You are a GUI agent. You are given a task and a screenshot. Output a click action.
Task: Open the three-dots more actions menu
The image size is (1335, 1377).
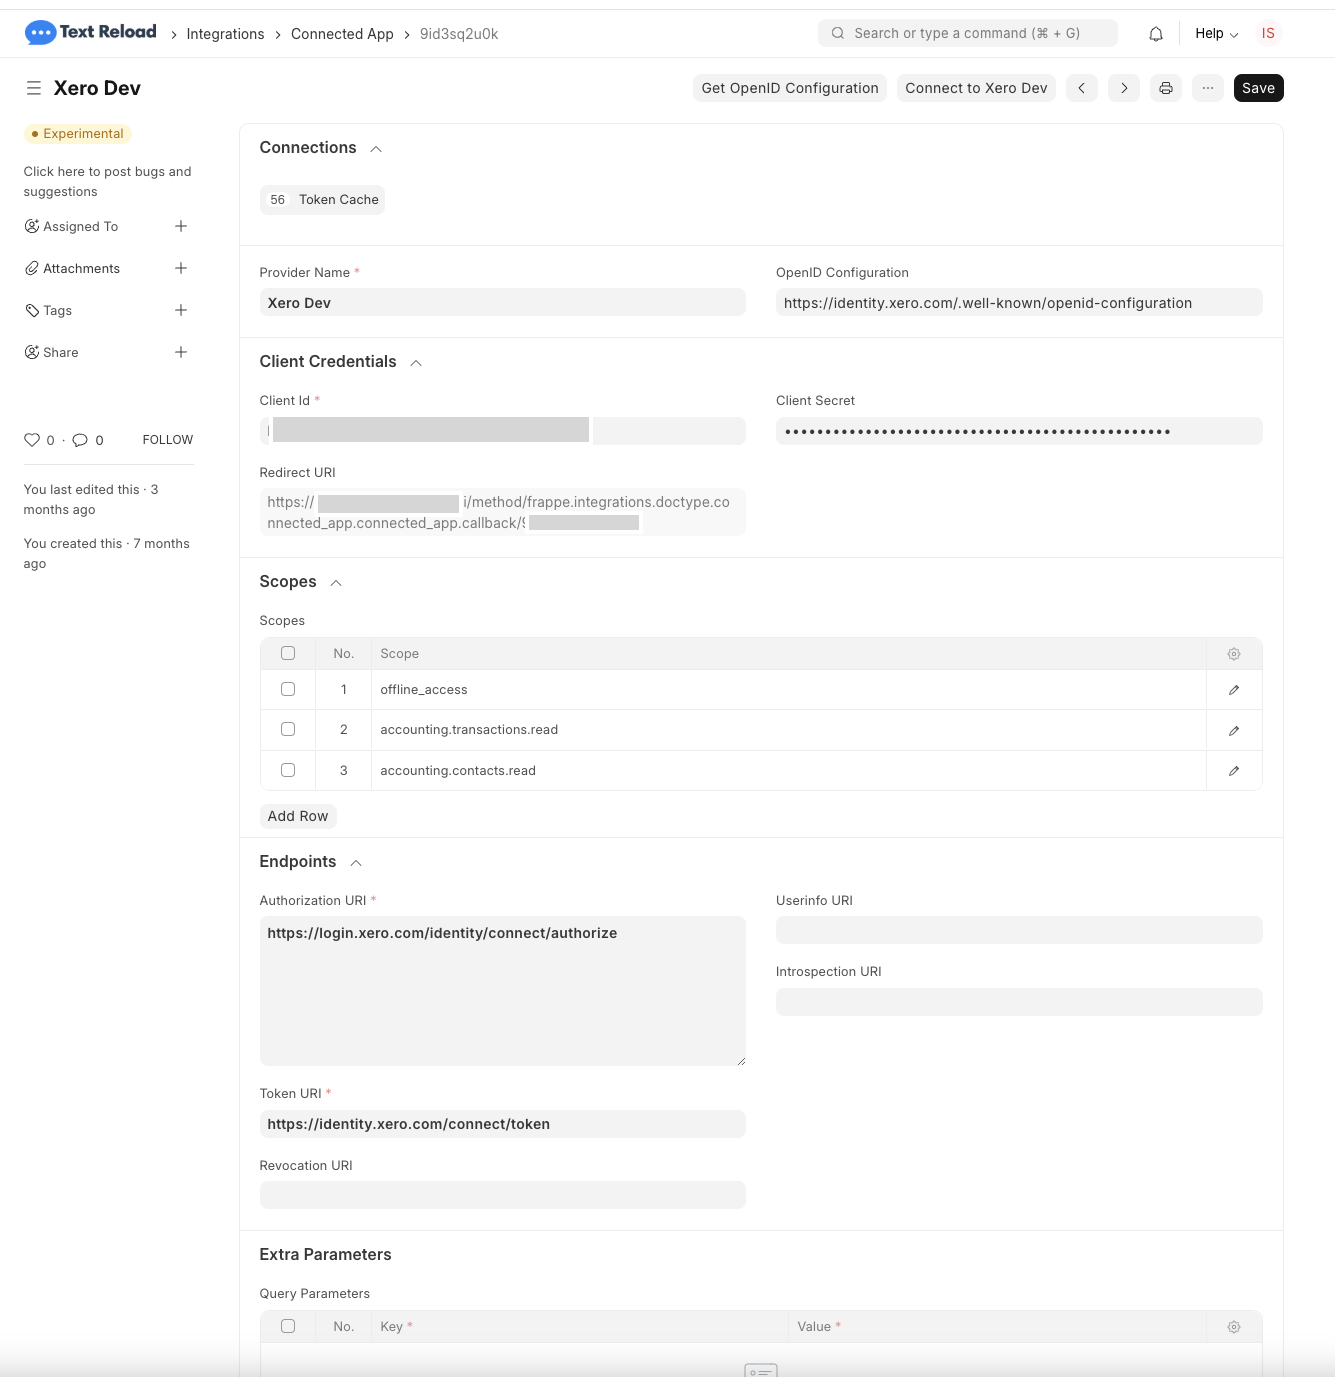(1207, 88)
